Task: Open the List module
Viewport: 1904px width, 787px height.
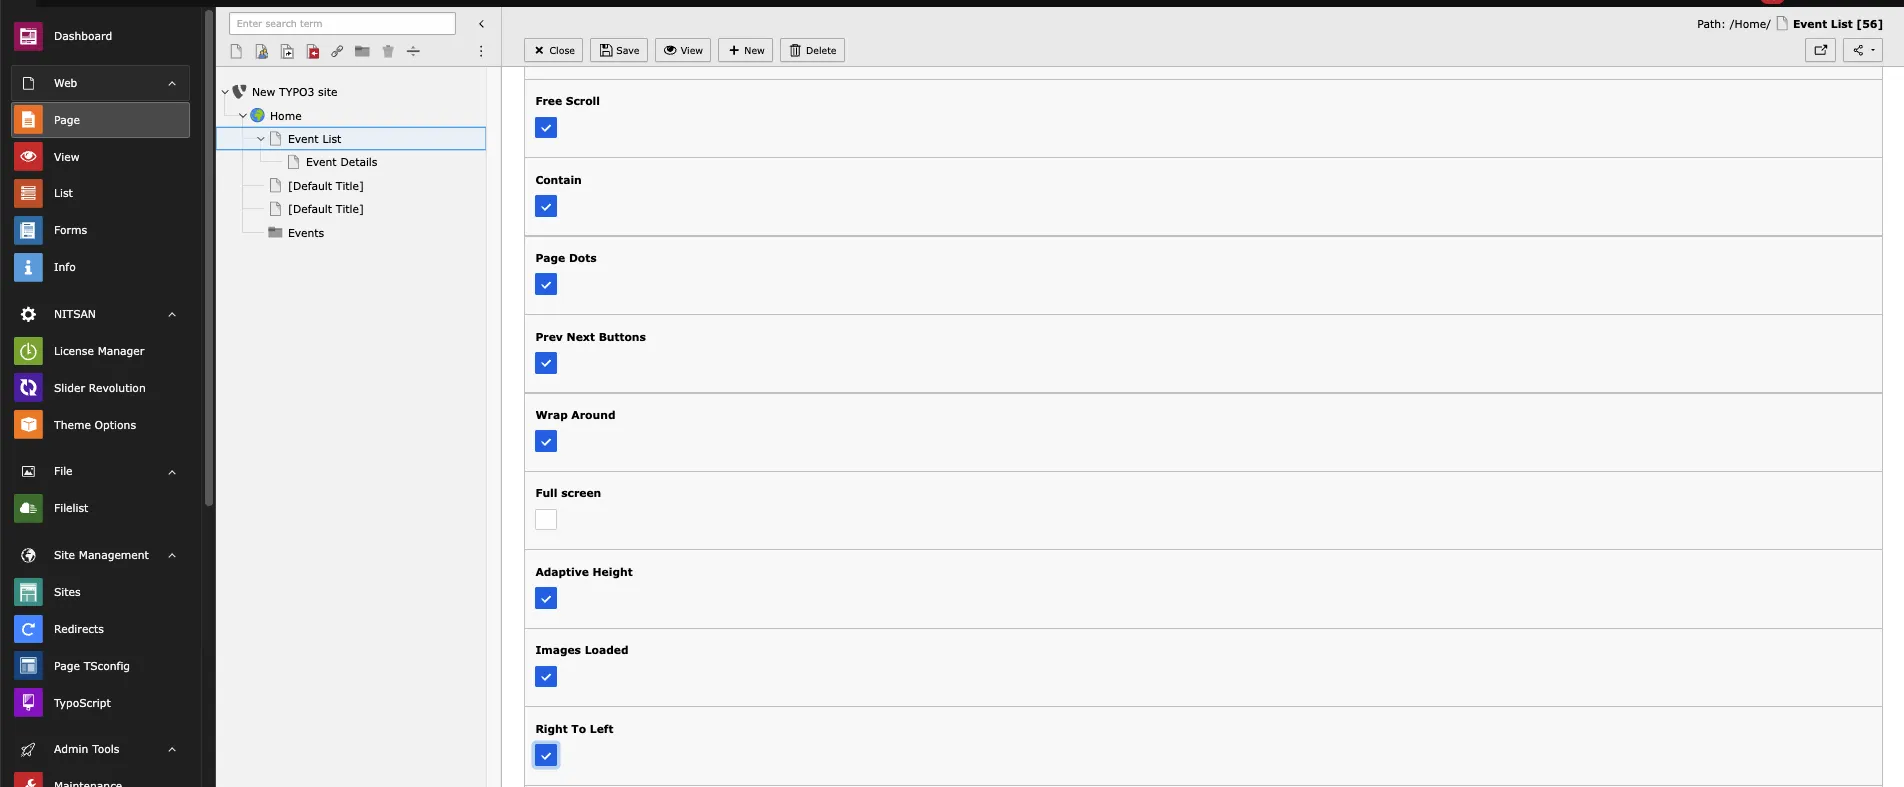Action: coord(100,193)
